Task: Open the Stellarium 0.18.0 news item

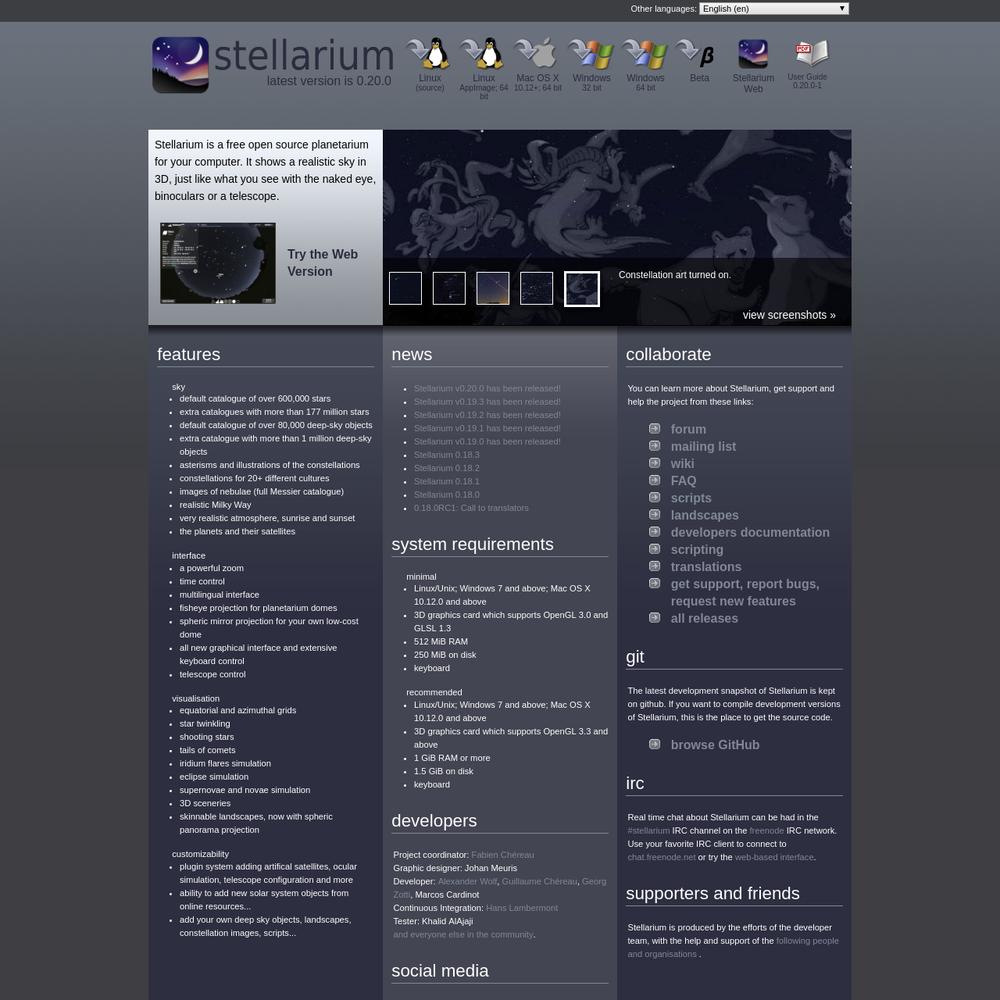Action: 446,495
